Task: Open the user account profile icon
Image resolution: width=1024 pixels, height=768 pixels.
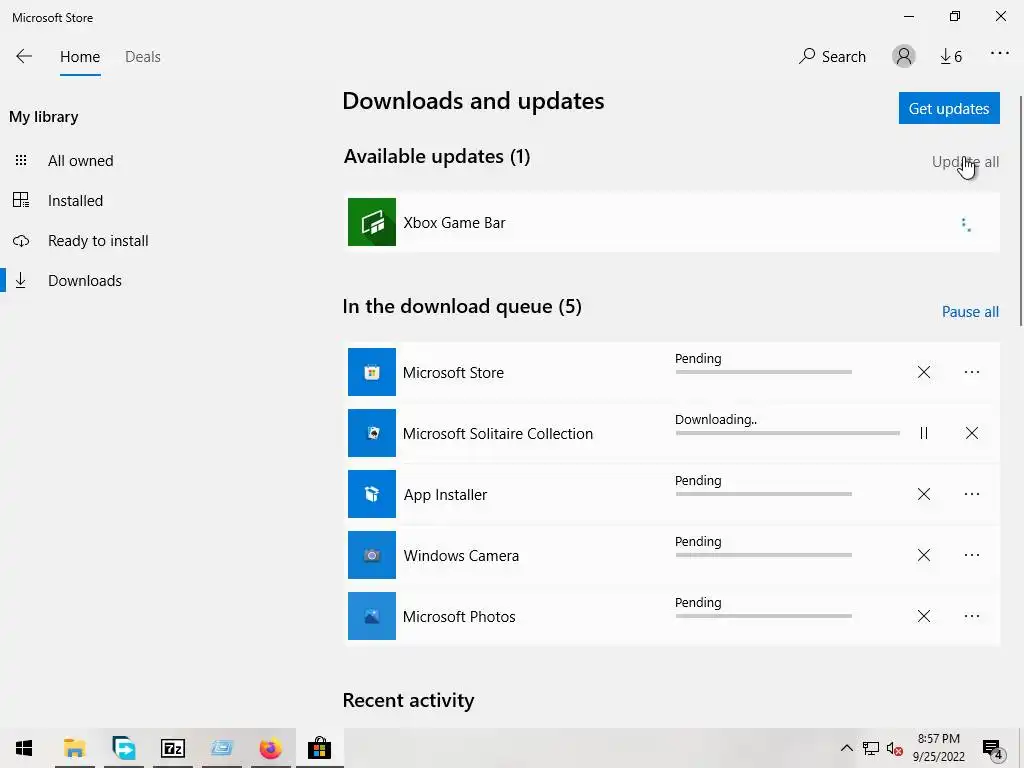Action: pos(904,56)
